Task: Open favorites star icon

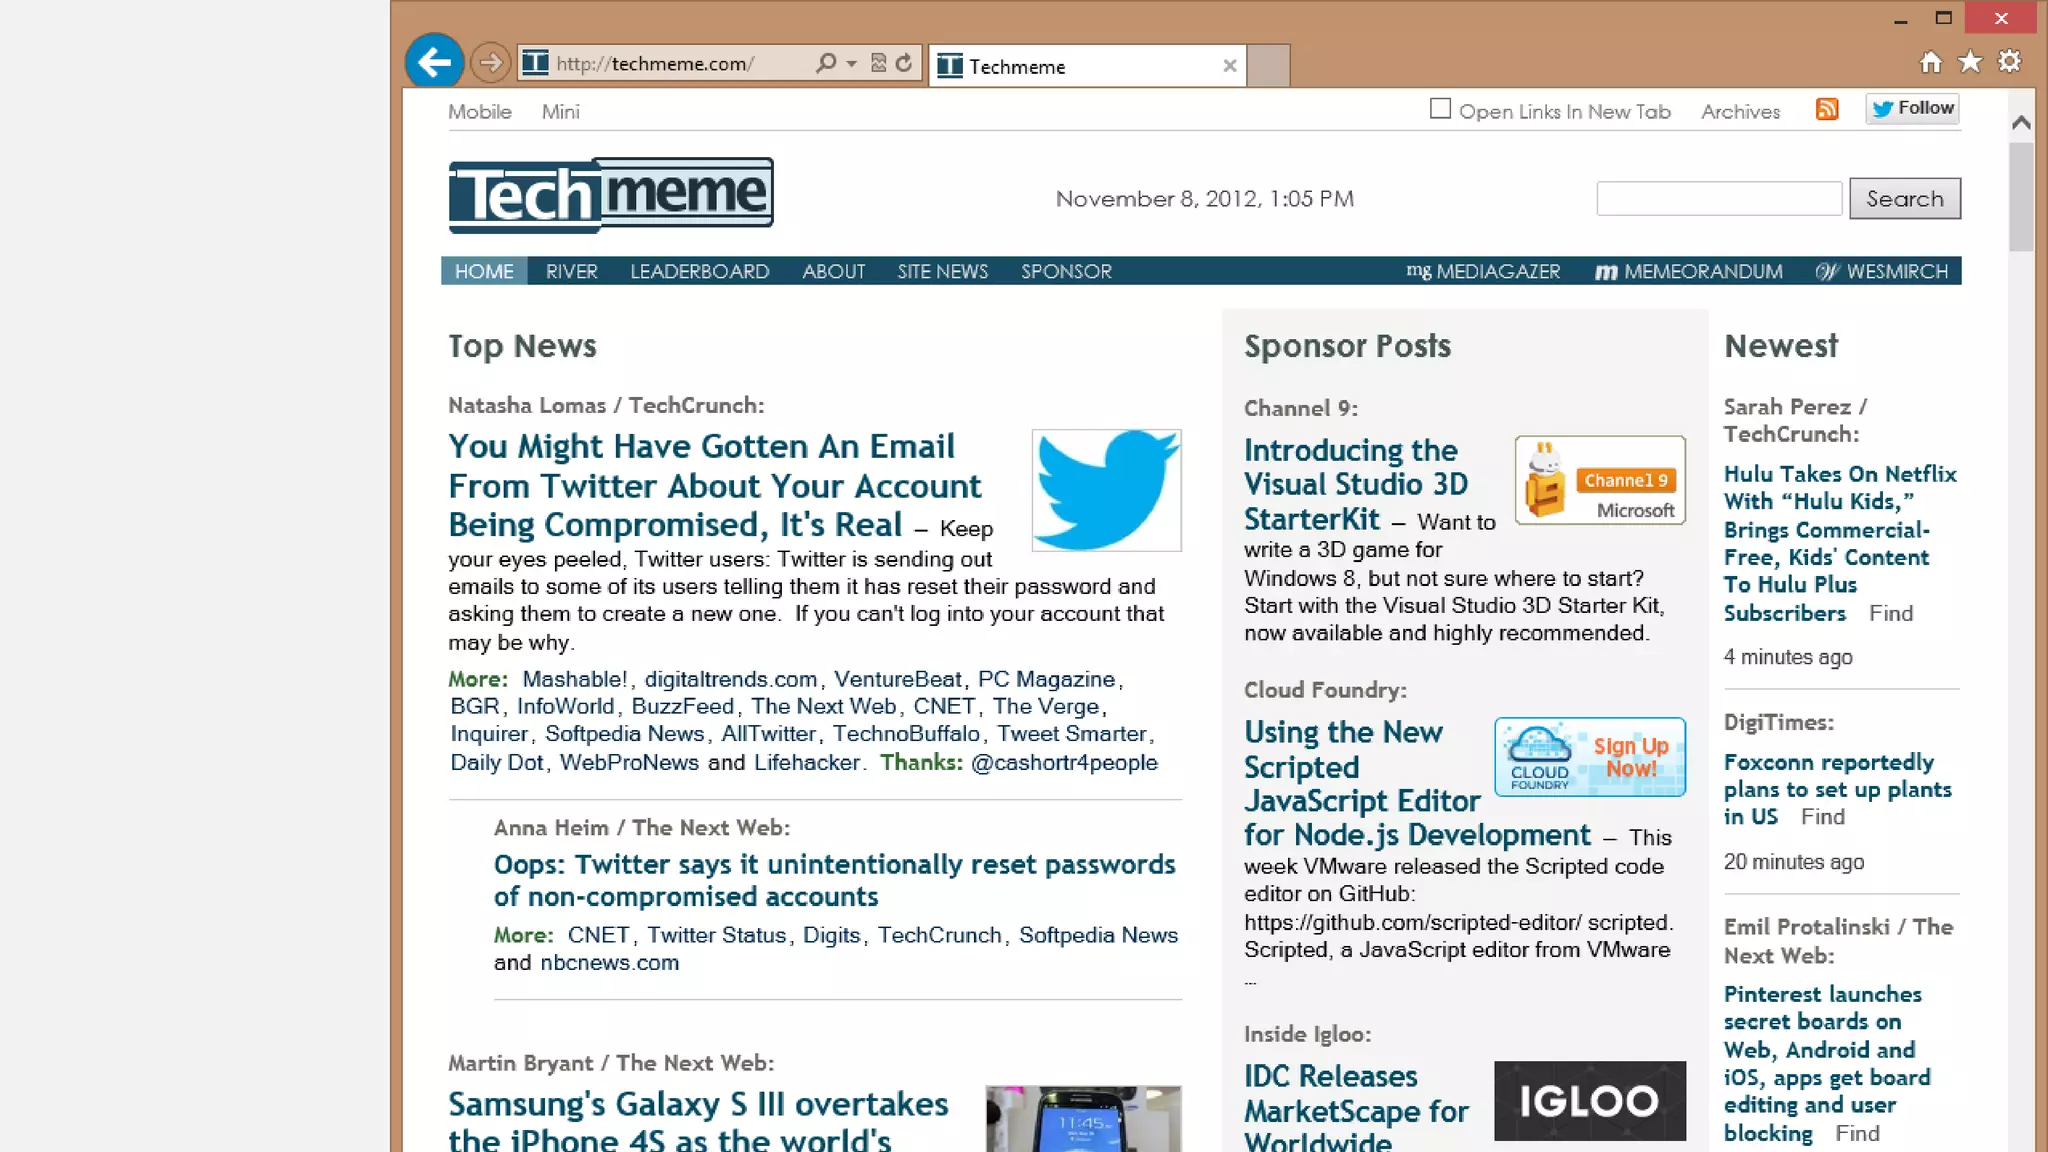Action: tap(1970, 62)
